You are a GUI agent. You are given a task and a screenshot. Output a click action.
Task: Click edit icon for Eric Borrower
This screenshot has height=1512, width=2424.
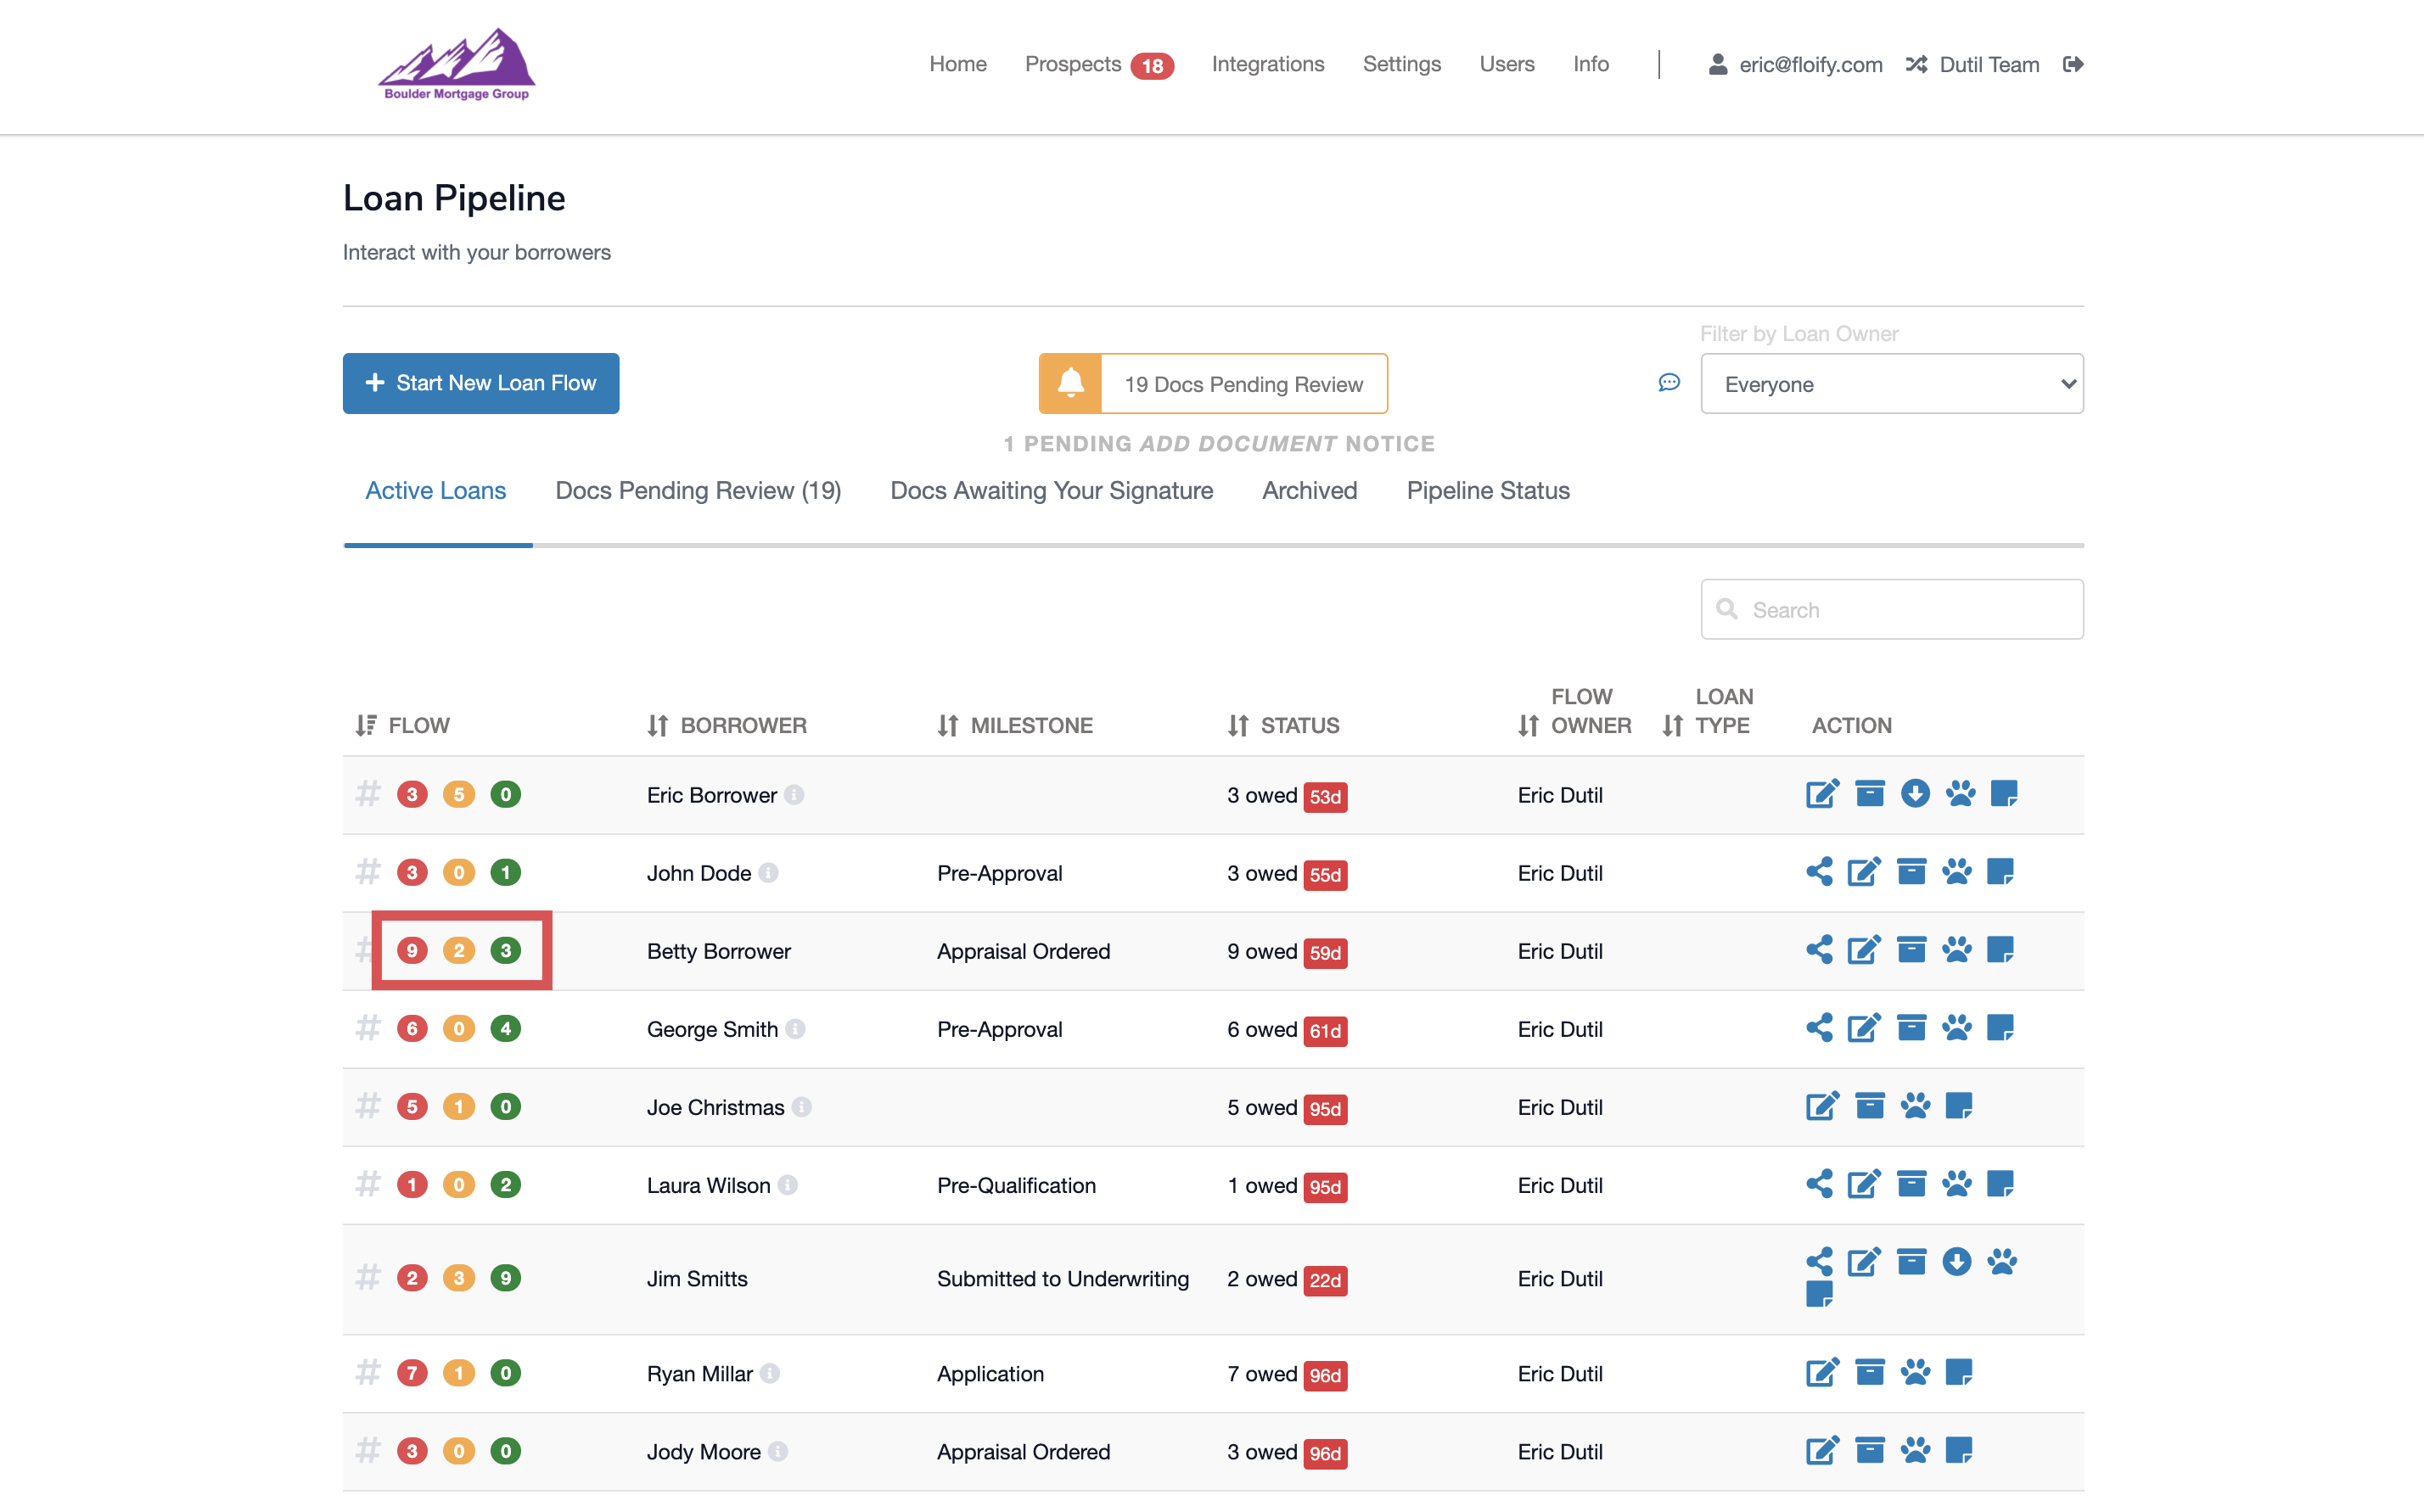(1822, 794)
